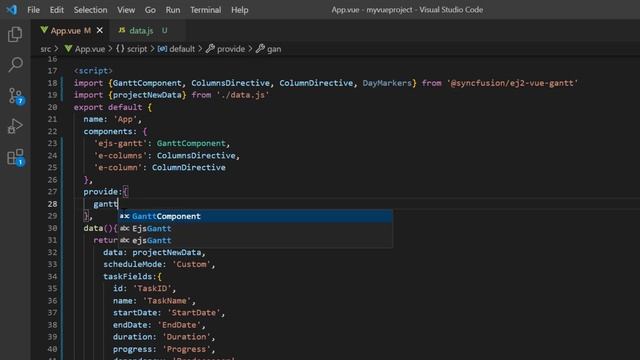Click 'taskFields:' on line 34
The image size is (640, 360).
pos(130,276)
